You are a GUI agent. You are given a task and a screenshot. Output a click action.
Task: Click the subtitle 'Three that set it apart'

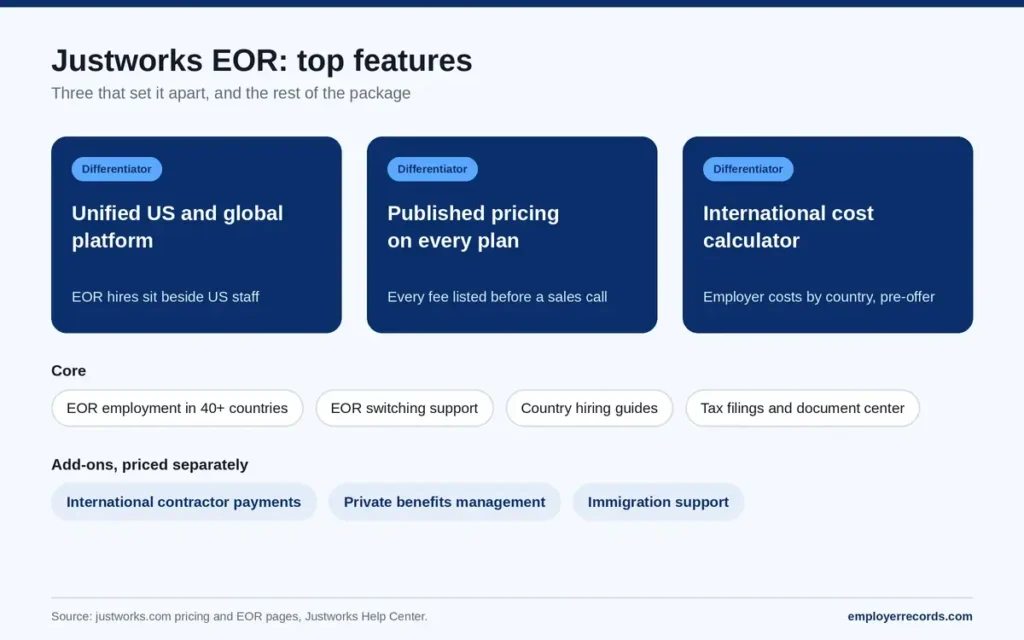[x=231, y=93]
